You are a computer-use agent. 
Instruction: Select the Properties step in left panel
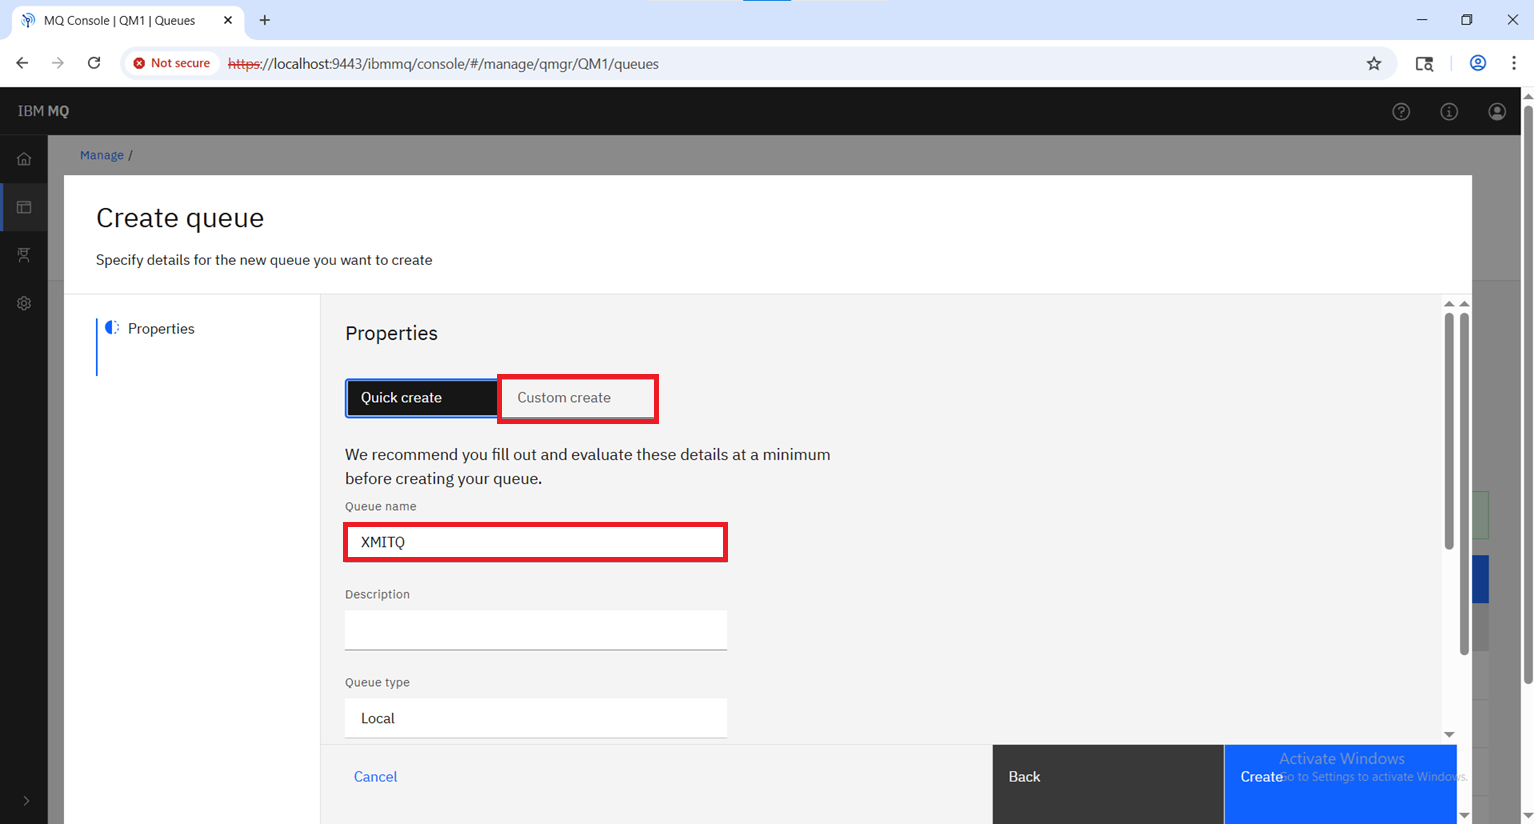(x=161, y=329)
